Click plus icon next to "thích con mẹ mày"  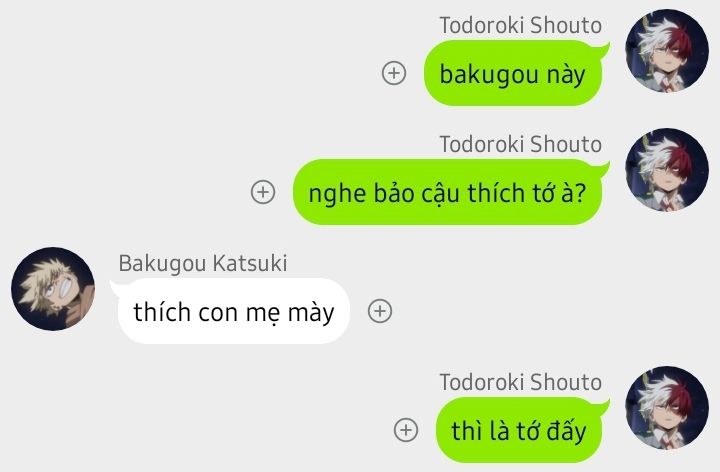(380, 311)
